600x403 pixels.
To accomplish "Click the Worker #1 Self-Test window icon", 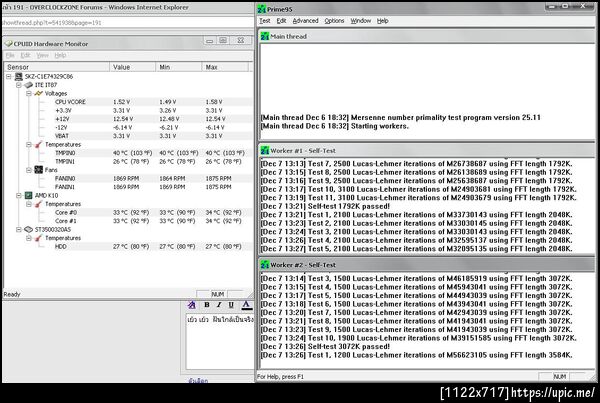I will [265, 150].
